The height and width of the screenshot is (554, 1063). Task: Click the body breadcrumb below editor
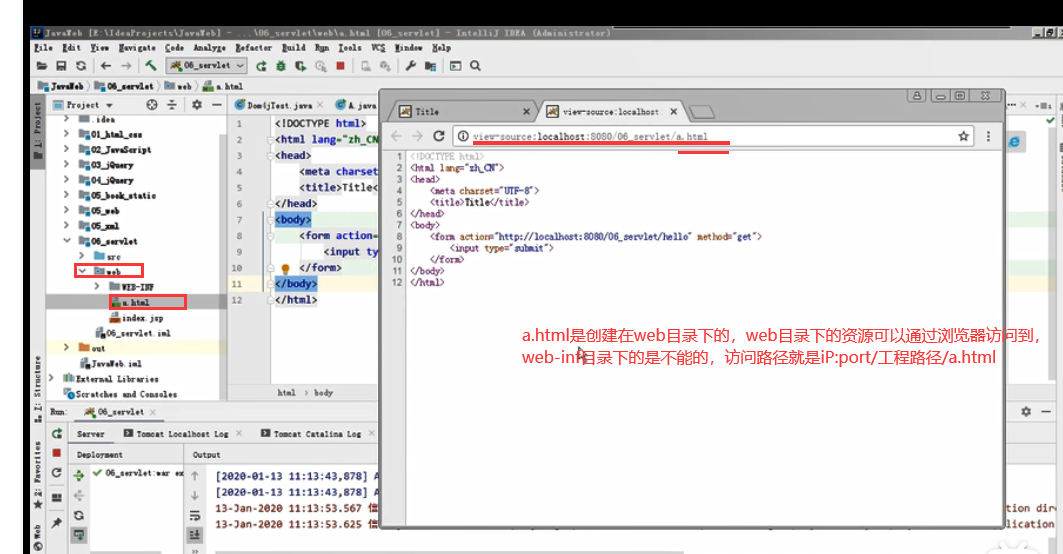click(x=323, y=393)
